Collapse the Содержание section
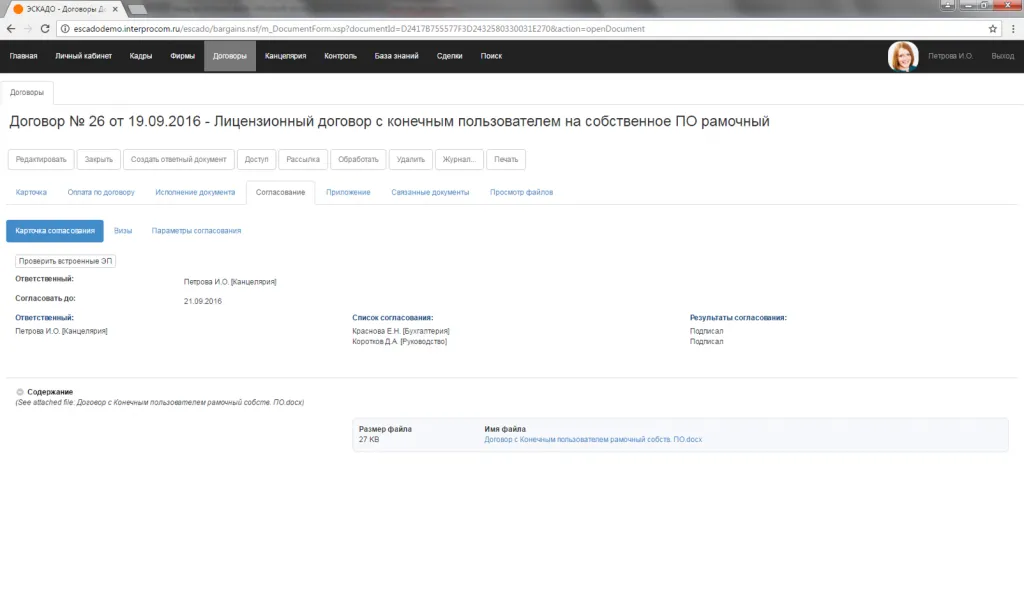 coord(20,392)
